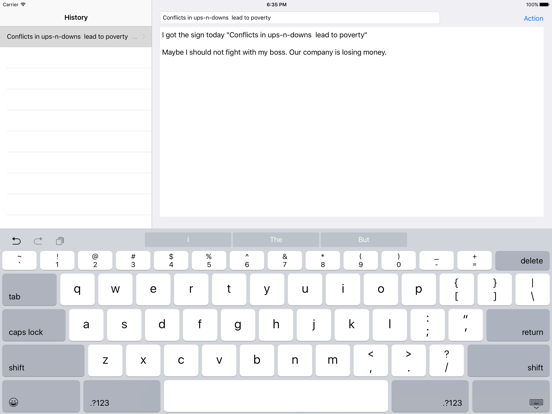Tap the left bracket brace key
The height and width of the screenshot is (414, 552).
click(x=457, y=289)
